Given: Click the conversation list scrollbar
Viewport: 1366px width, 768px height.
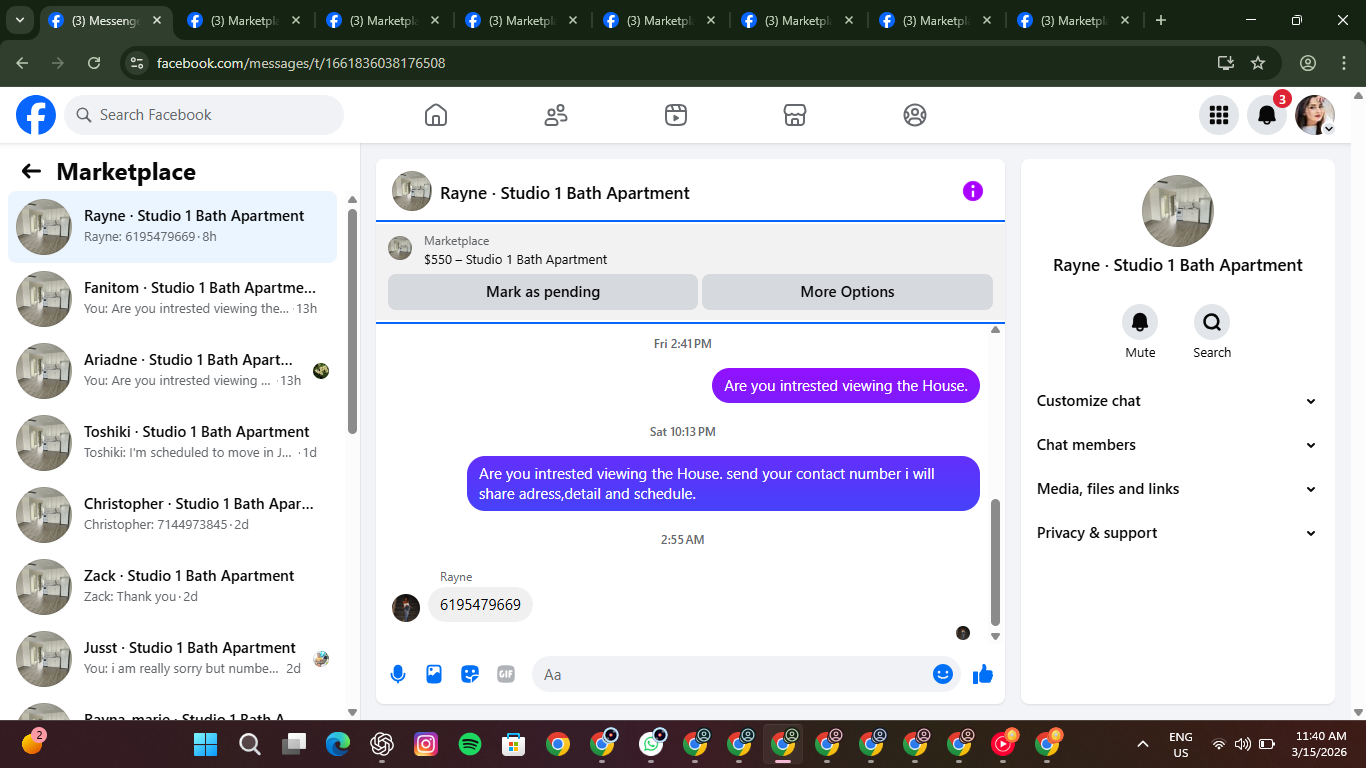Looking at the screenshot, I should pos(352,320).
